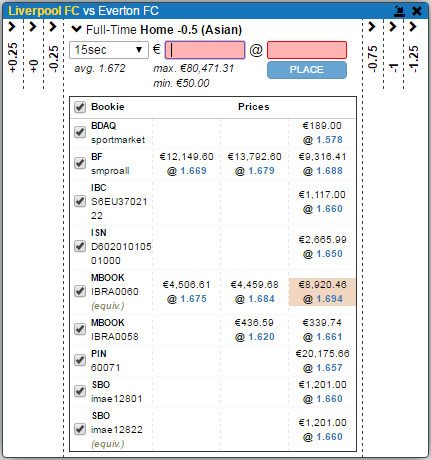The height and width of the screenshot is (460, 431).
Task: Click the €9,316.41 BF amount
Action: (x=322, y=157)
